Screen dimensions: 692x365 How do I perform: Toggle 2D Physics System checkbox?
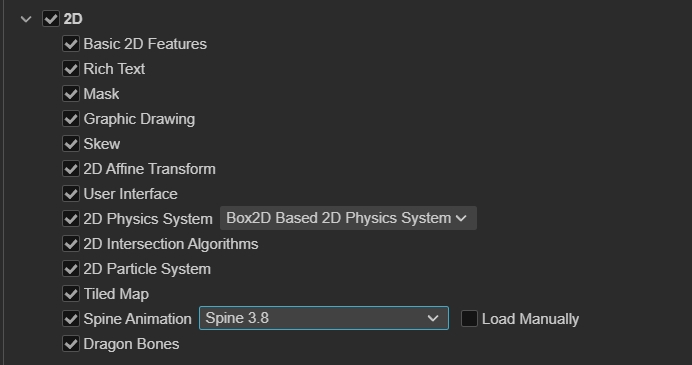(71, 218)
